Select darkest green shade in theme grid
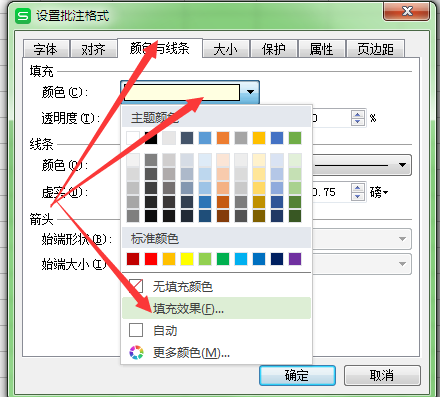440x397 pixels. tap(295, 216)
